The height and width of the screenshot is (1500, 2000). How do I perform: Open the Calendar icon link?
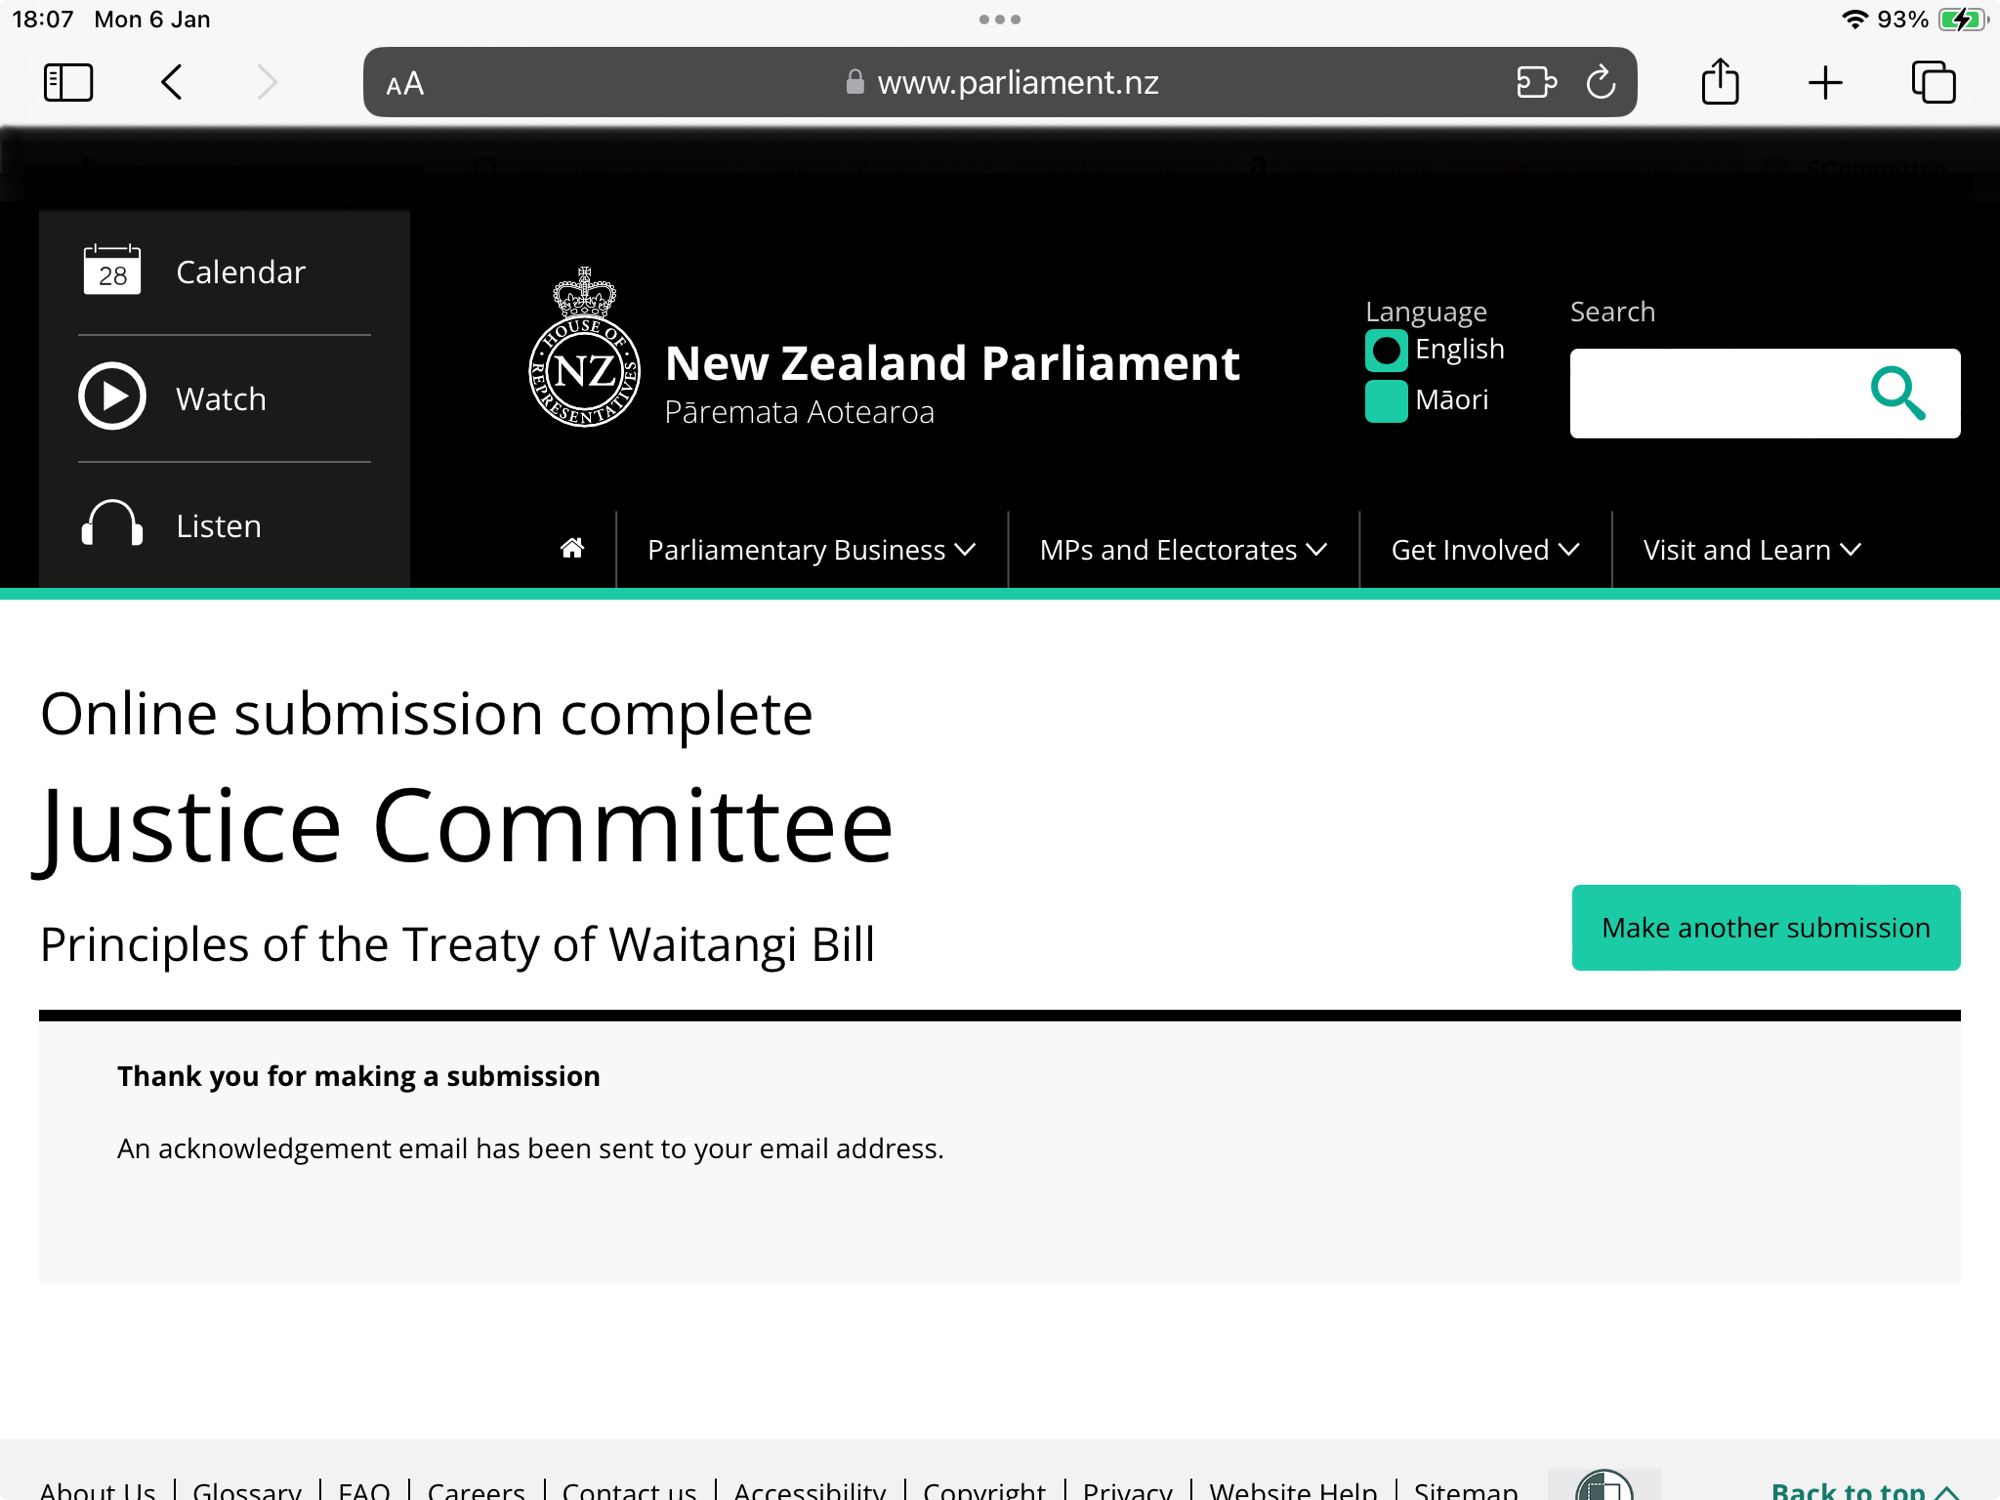coord(112,271)
